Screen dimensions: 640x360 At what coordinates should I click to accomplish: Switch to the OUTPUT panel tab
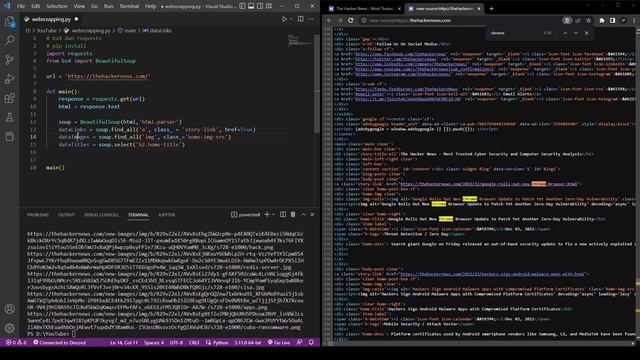66,215
